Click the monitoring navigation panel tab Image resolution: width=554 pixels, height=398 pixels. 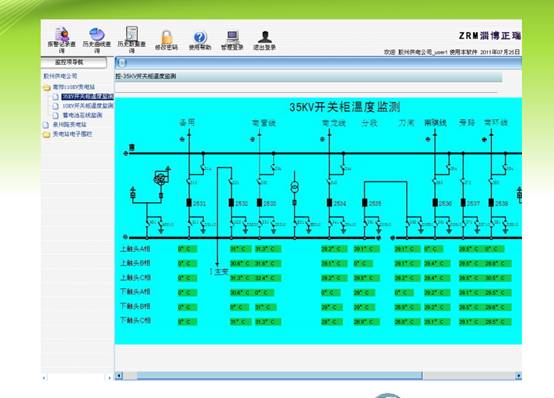tap(74, 62)
